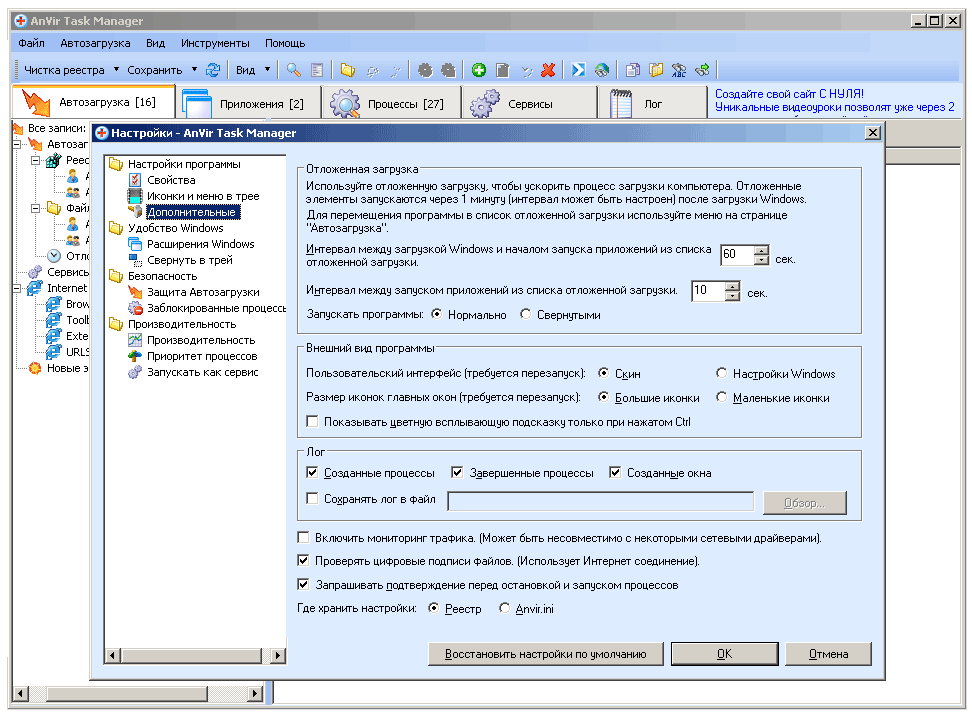Select Защита Автозагрузки in settings tree
Screen dimensions: 972x716
203,292
